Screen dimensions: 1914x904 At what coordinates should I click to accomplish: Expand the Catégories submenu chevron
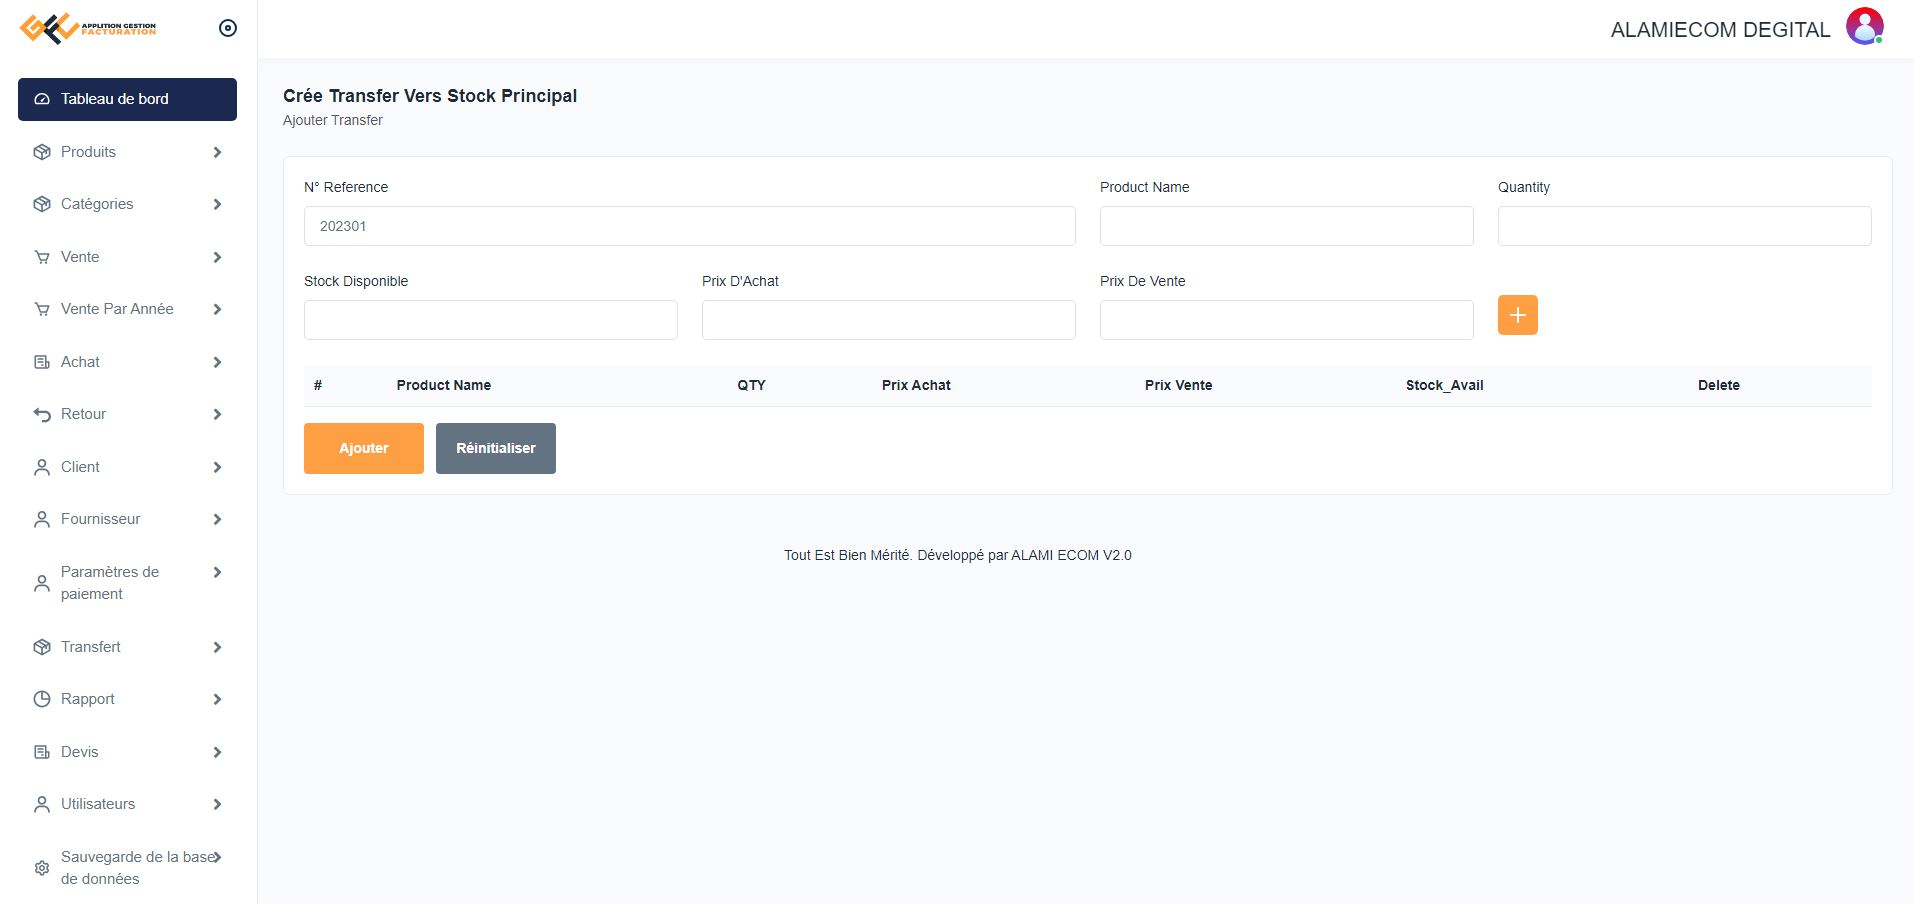217,204
